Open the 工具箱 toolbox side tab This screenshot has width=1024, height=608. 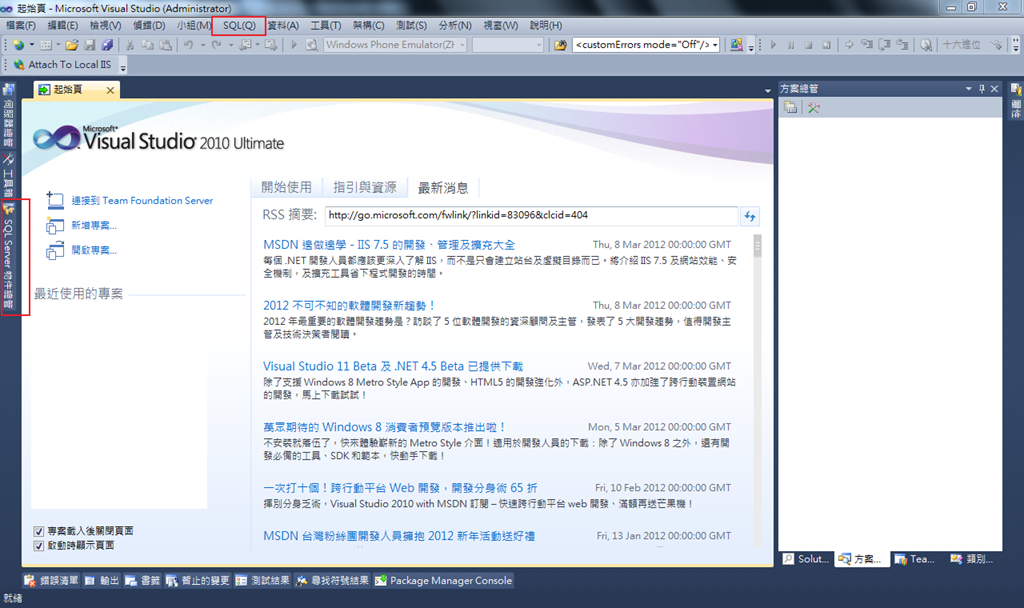coord(8,175)
